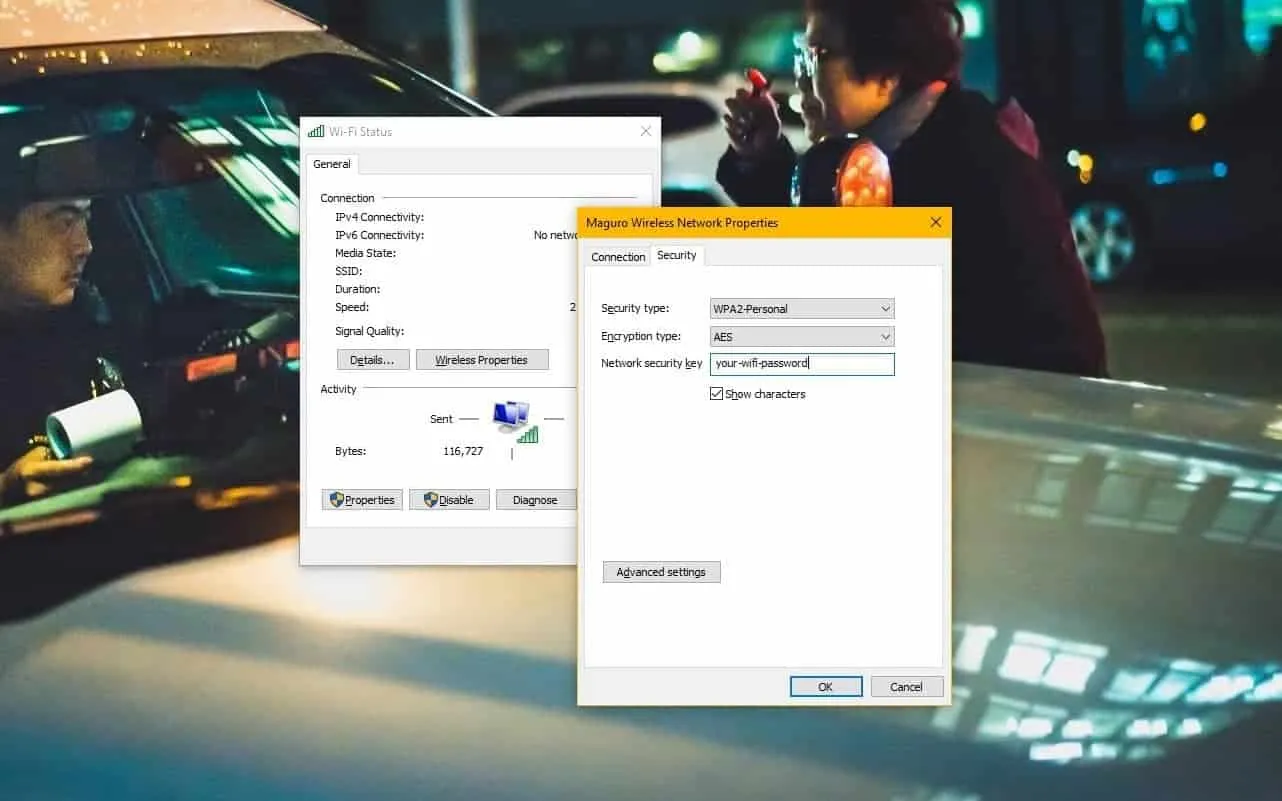
Task: Uncheck the Show characters checkbox
Action: pos(716,393)
